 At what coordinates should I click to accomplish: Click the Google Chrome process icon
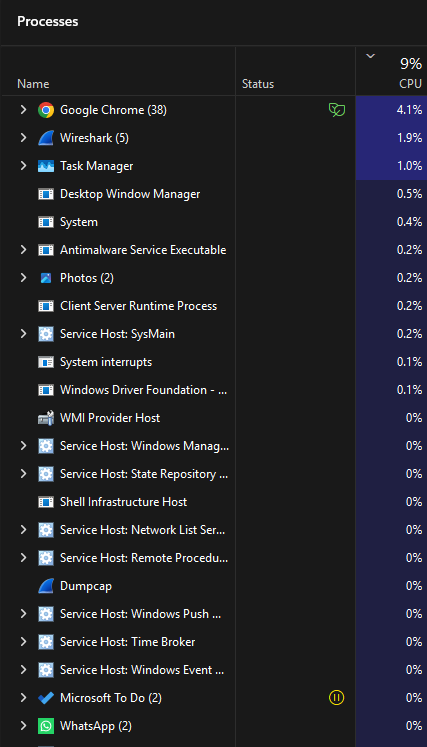pyautogui.click(x=46, y=110)
